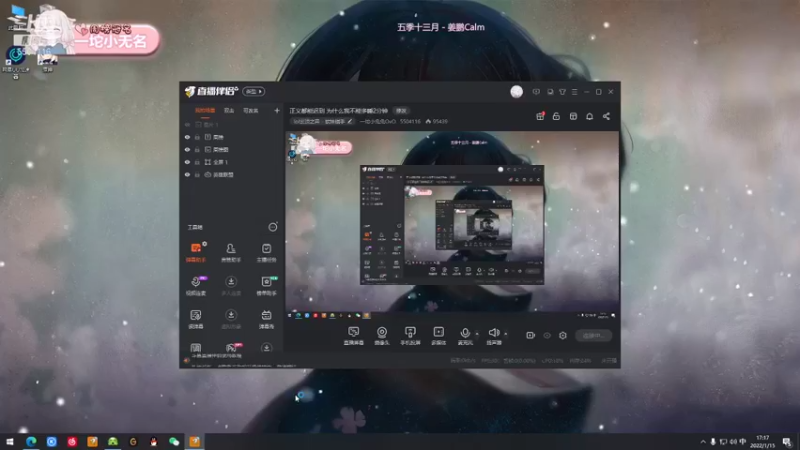Toggle lock on the second source layer
The height and width of the screenshot is (450, 800).
(x=197, y=137)
